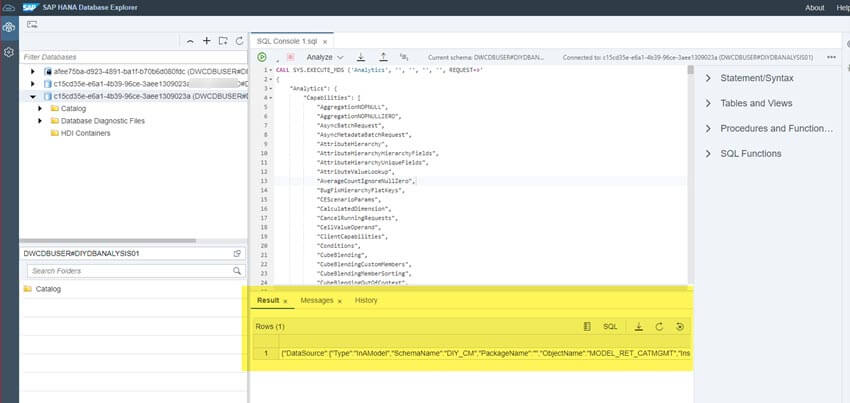This screenshot has width=850, height=403.
Task: Click the run options arrow beside play button
Action: point(278,59)
